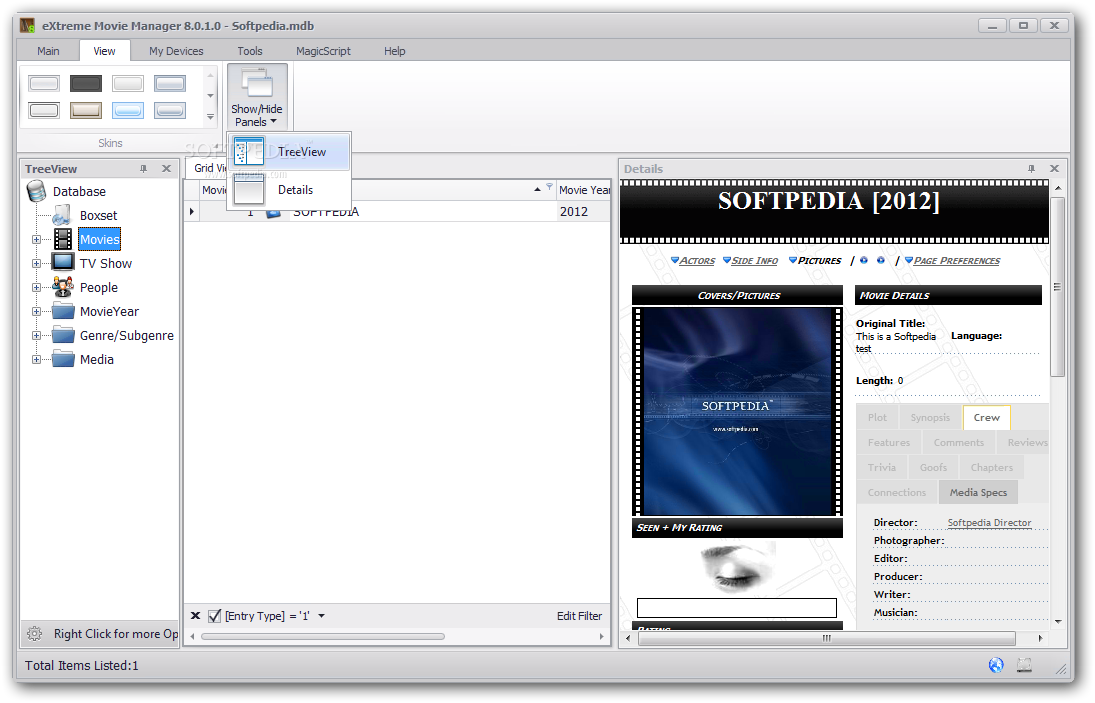Open the filter history dropdown arrow
Viewport: 1095px width, 703px height.
click(321, 616)
